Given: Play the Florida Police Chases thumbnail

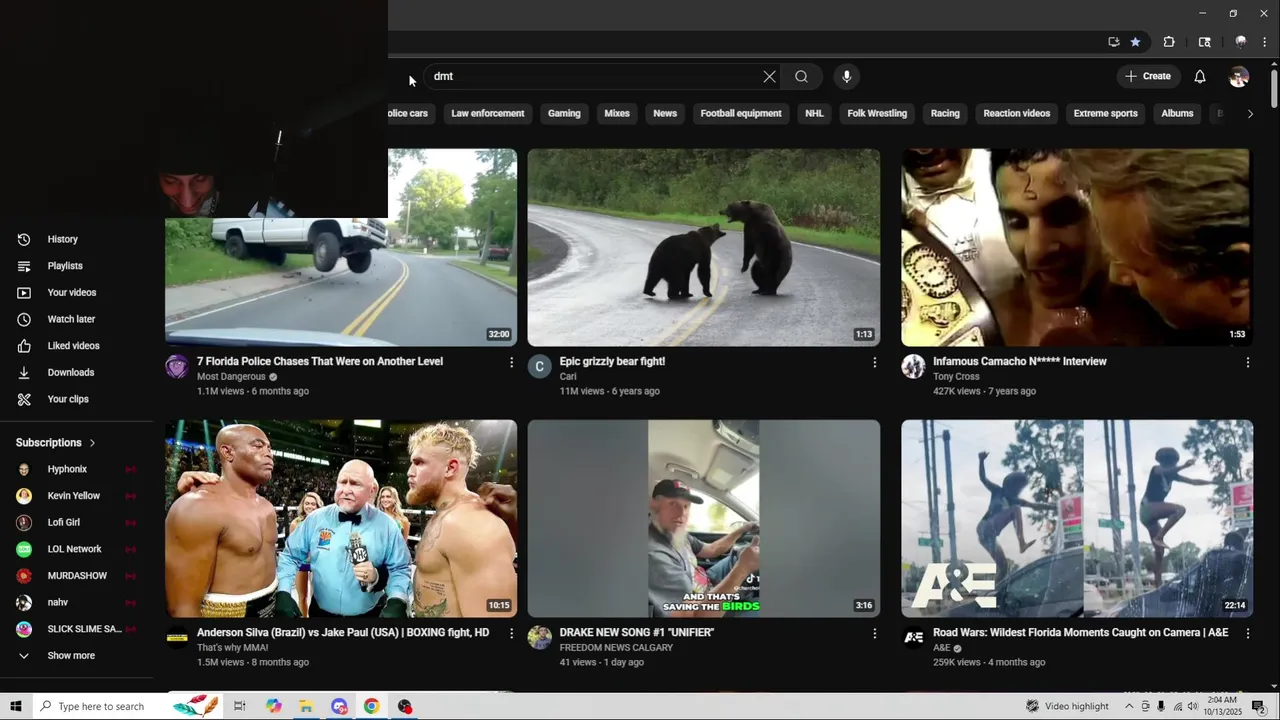Looking at the screenshot, I should tap(341, 283).
